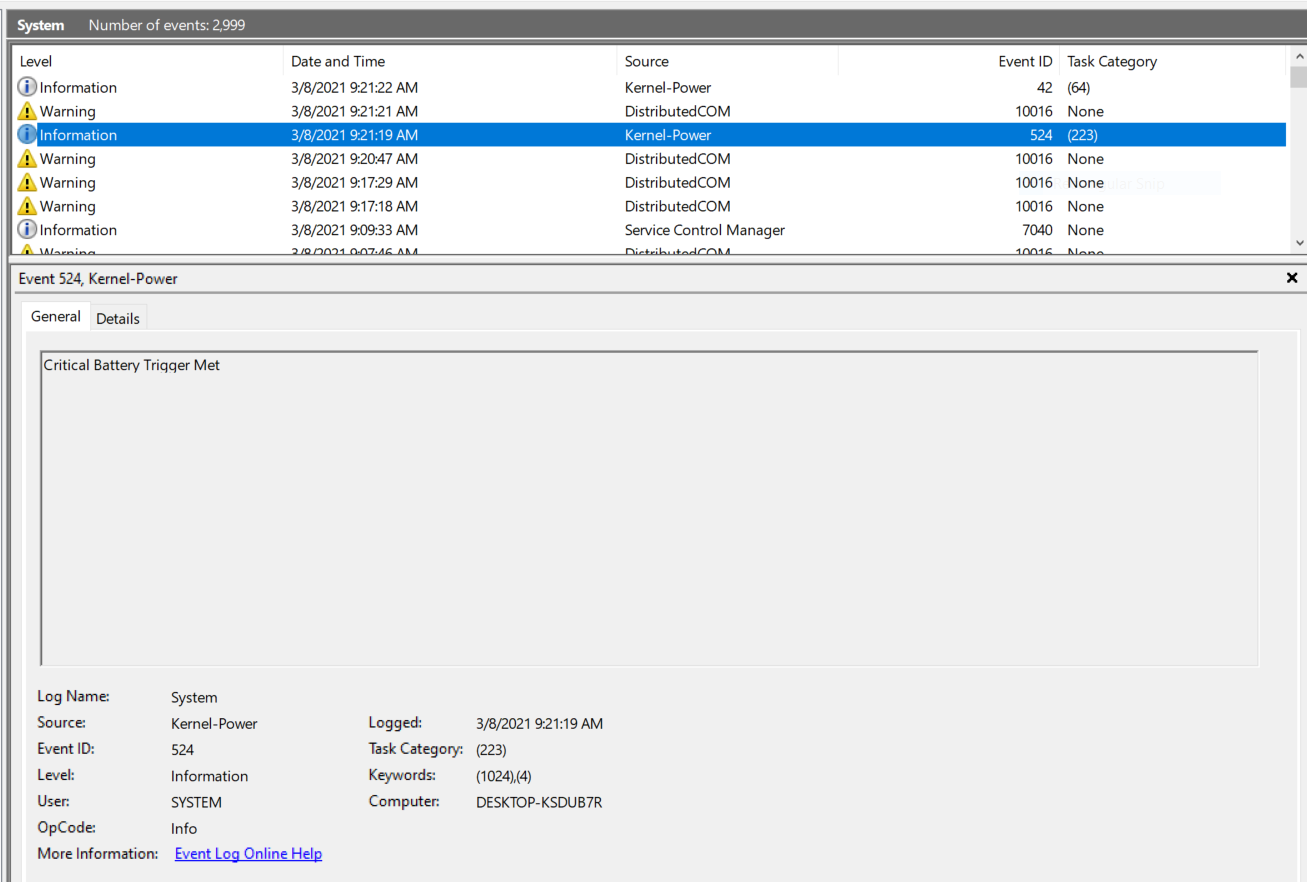Select the DistributedCOM warning at 9:17:18 AM
1307x882 pixels.
(x=650, y=207)
